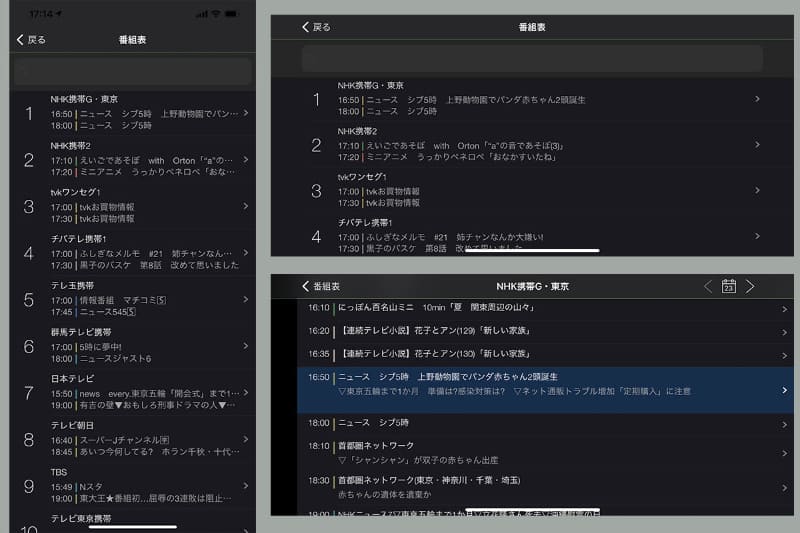
Task: Open 16:20 花子とアン(129) detail chevron
Action: [x=785, y=333]
